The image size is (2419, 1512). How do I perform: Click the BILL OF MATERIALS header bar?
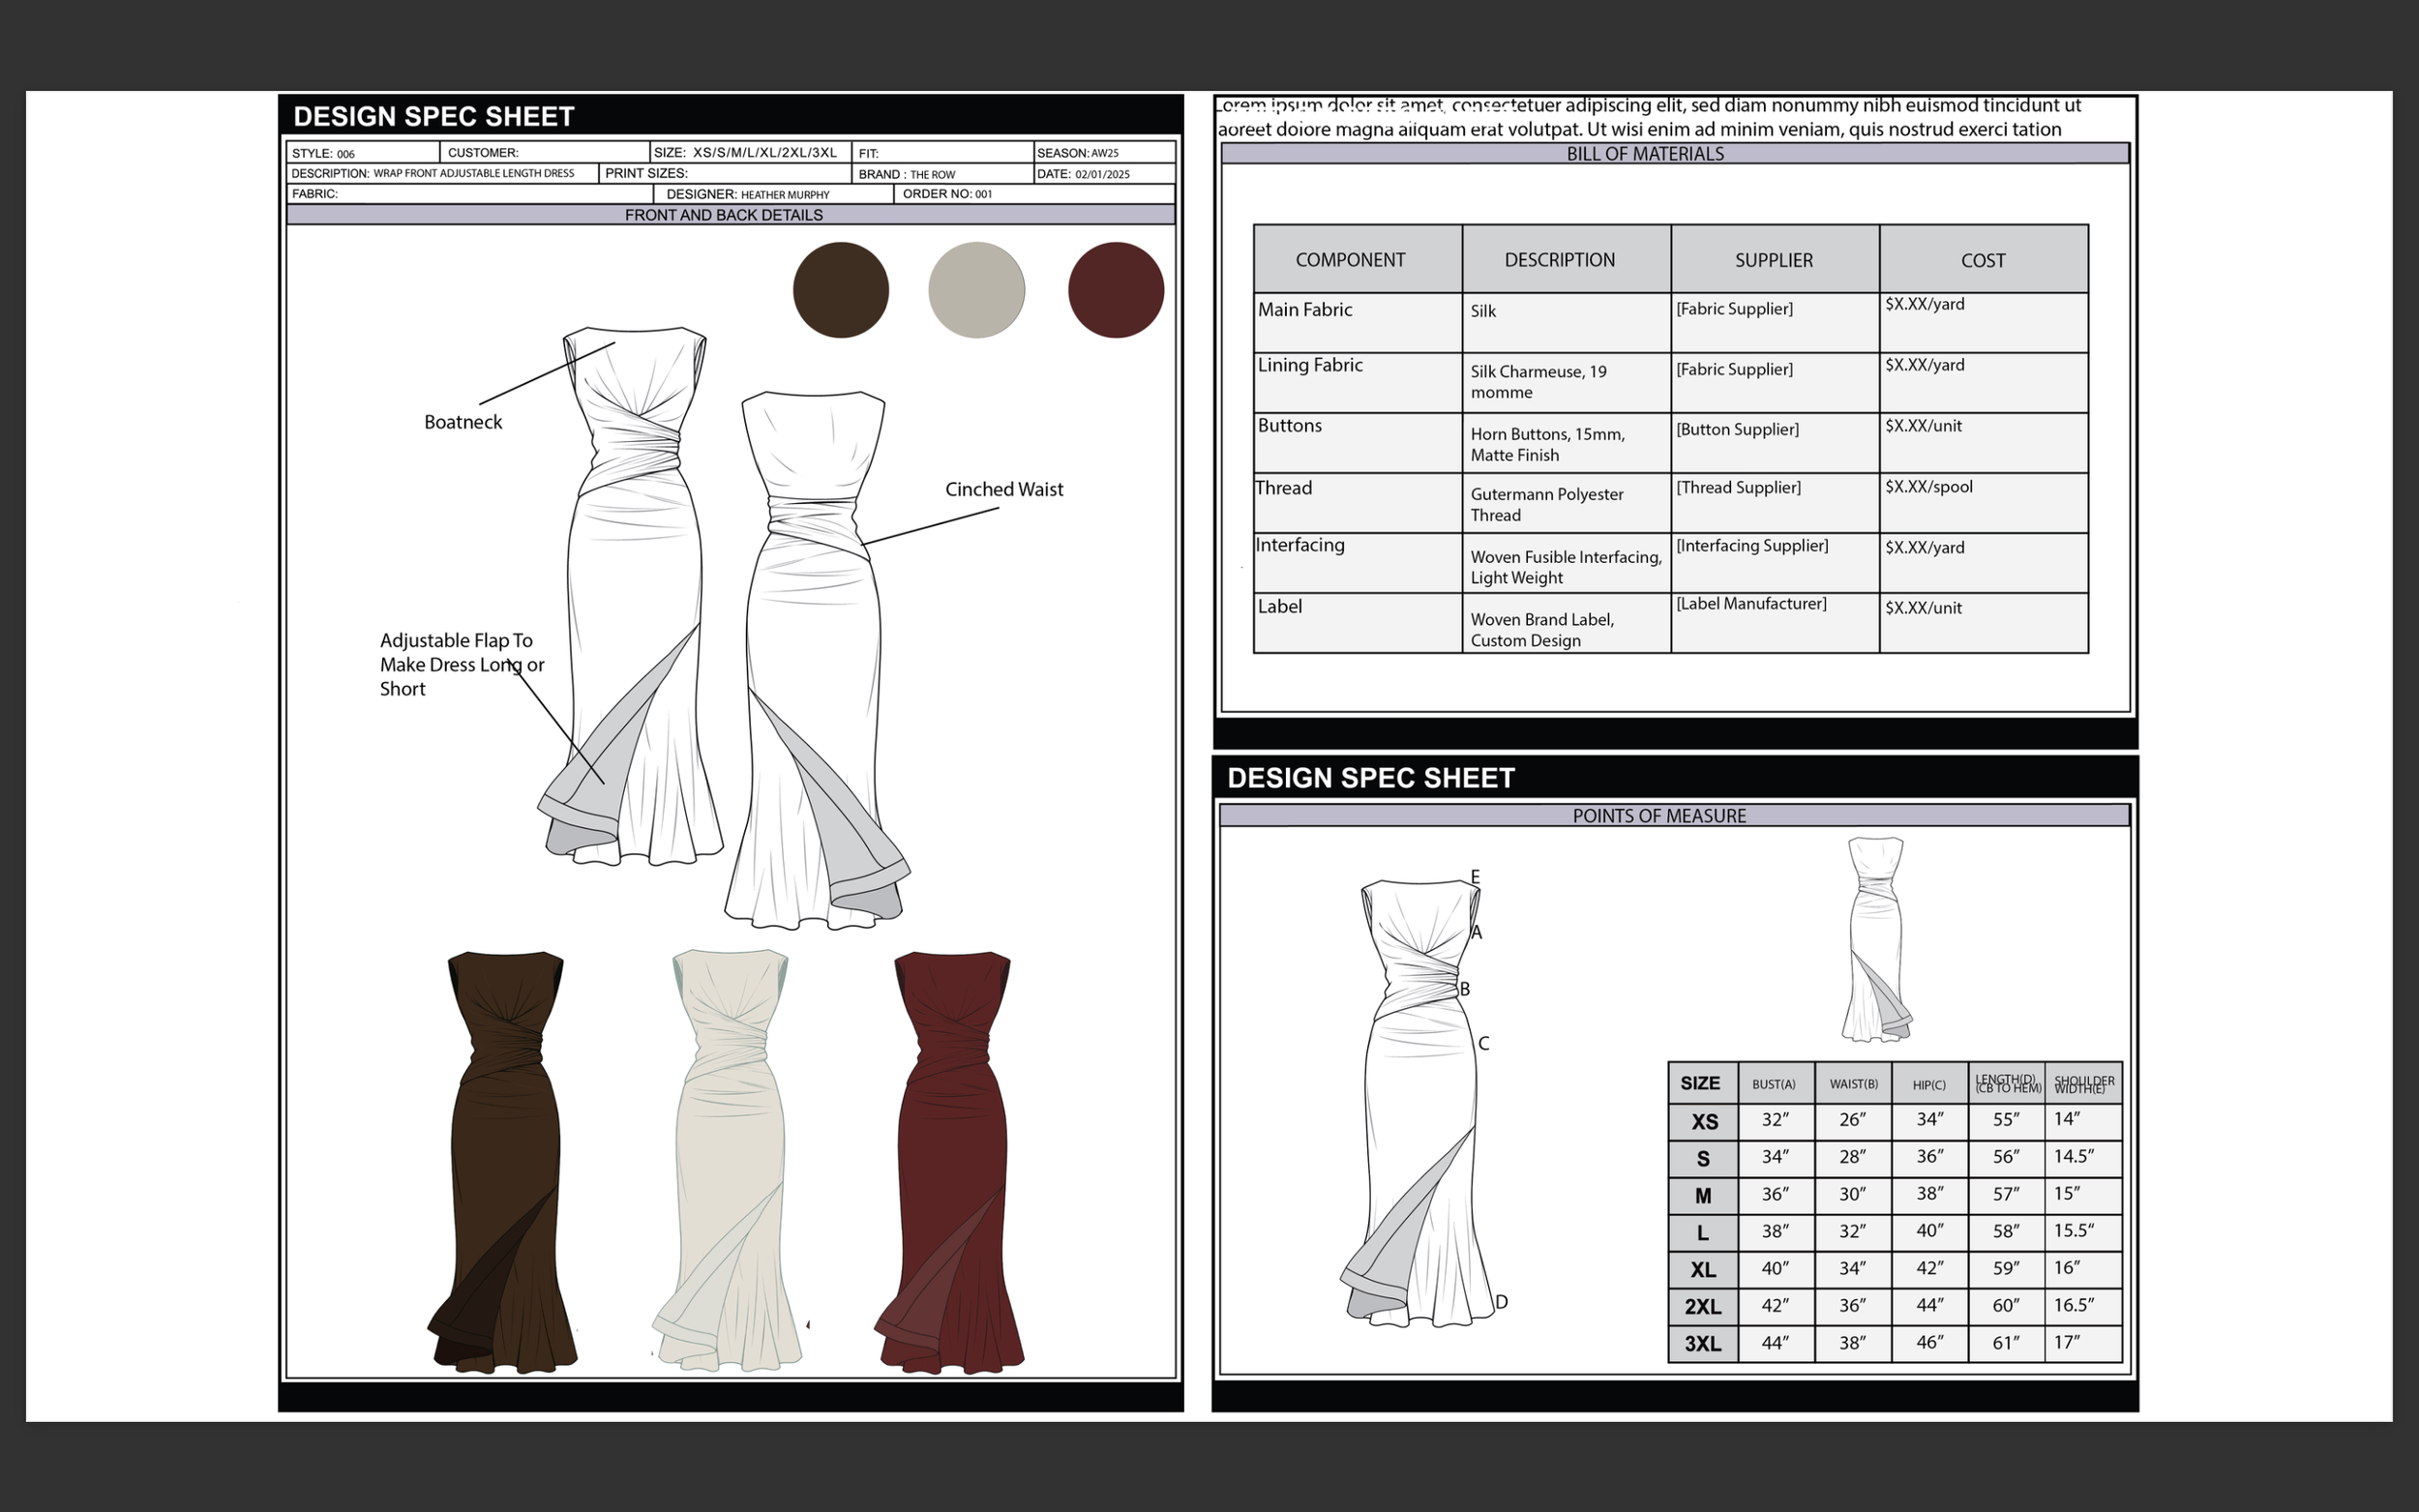tap(1645, 154)
